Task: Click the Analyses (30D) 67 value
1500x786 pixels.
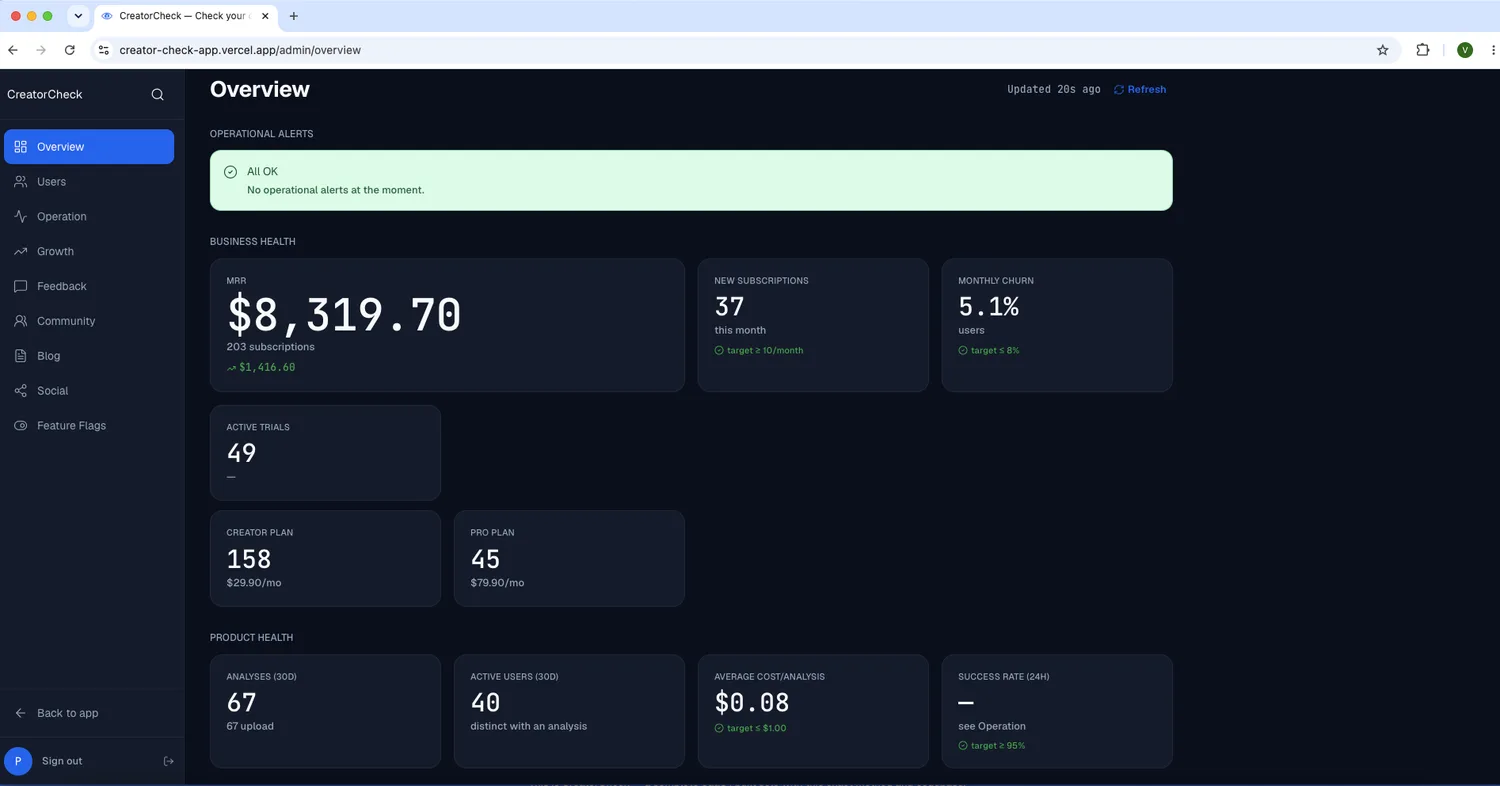Action: tap(242, 703)
